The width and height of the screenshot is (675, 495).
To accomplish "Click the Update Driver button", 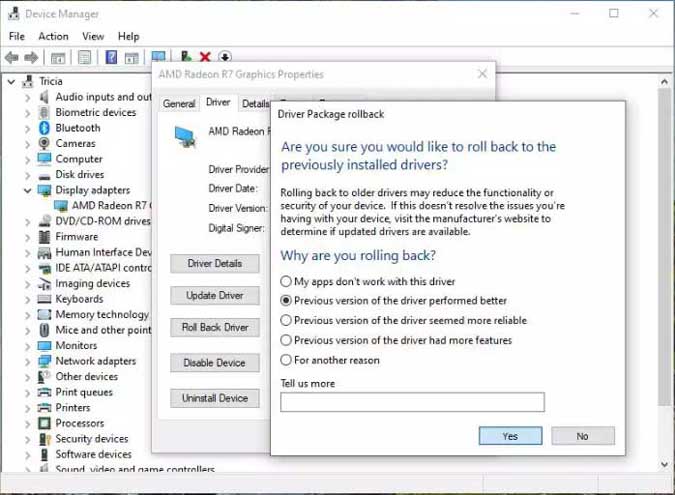I will (214, 295).
